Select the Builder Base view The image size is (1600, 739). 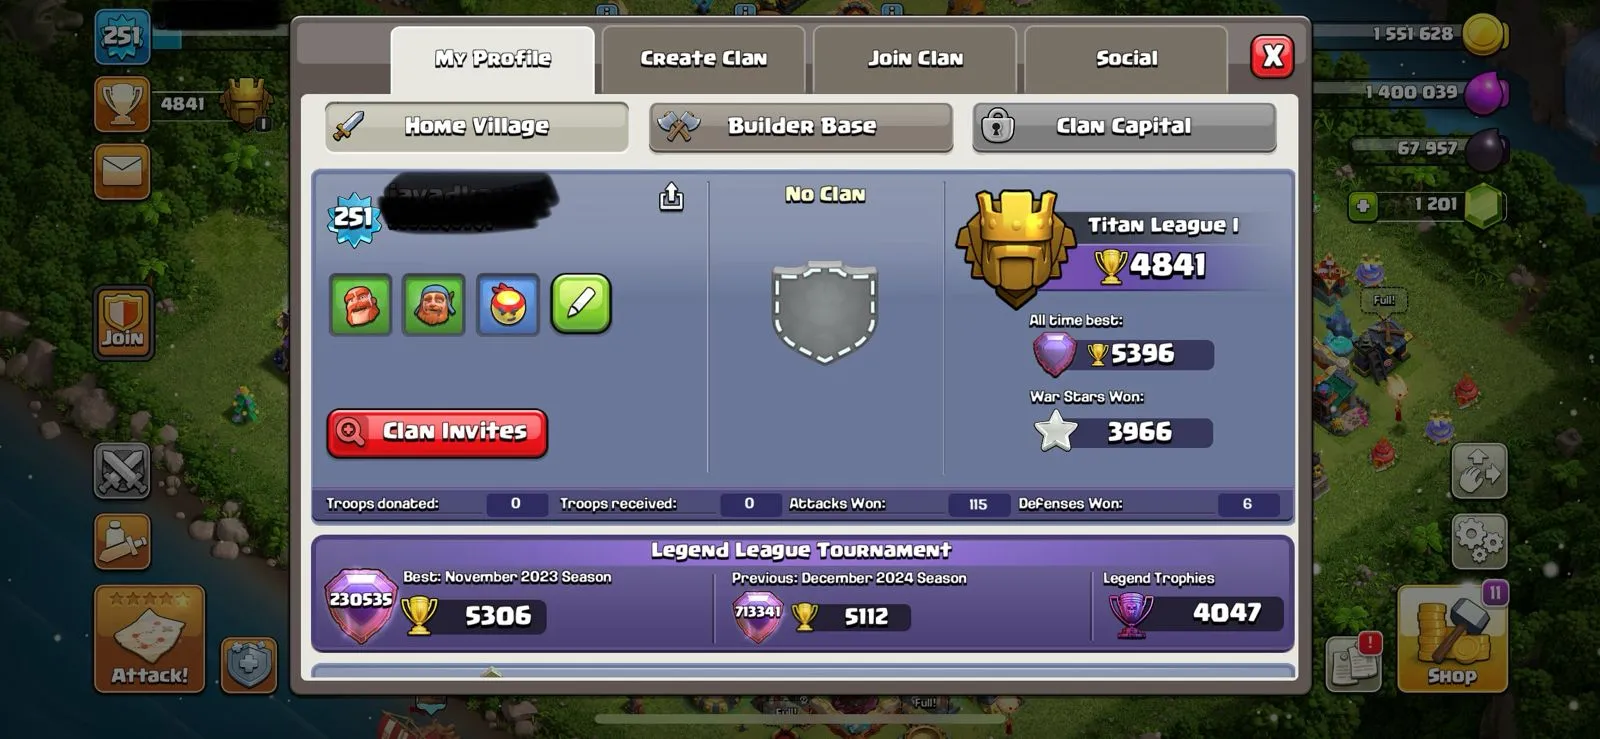[801, 127]
